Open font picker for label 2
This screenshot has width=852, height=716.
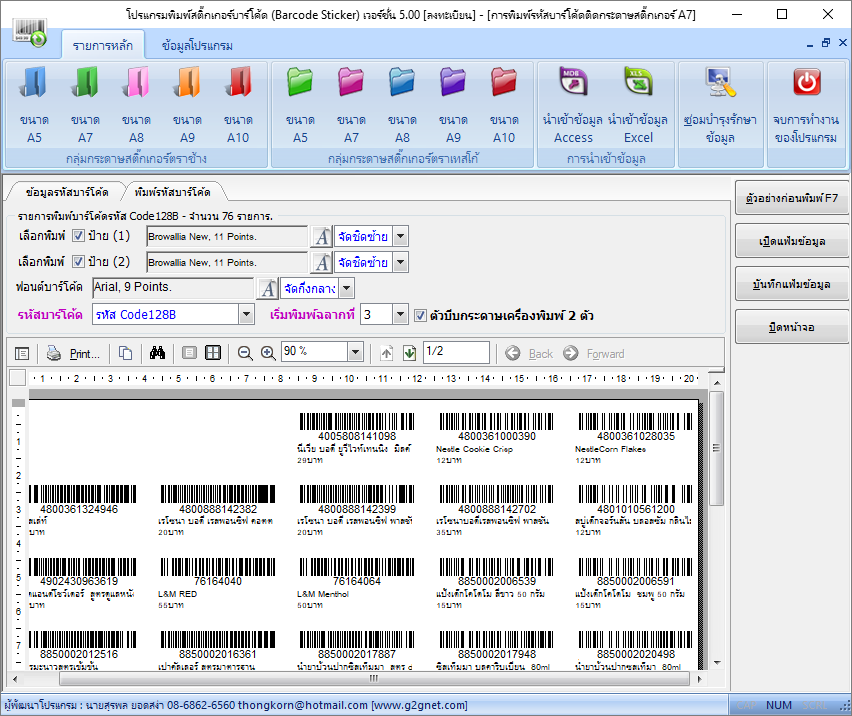point(322,262)
